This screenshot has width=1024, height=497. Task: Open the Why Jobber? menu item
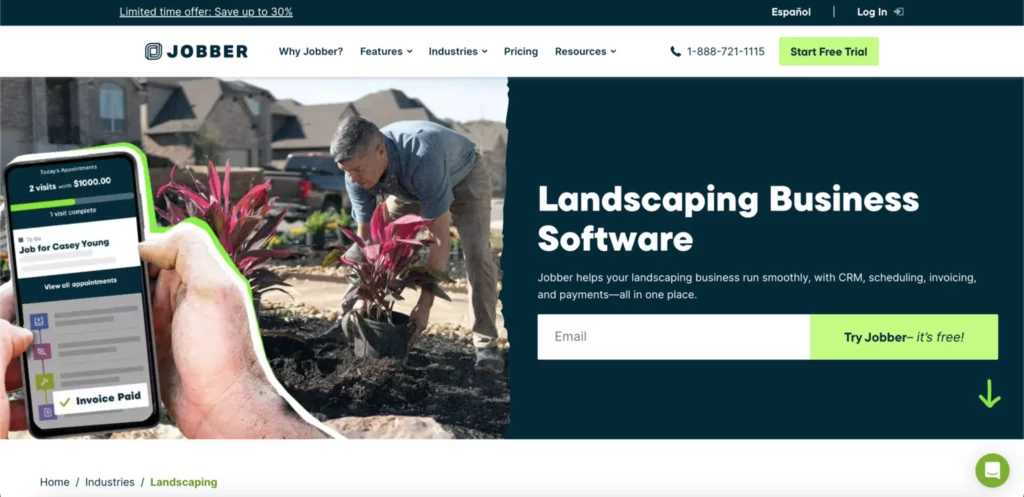pos(311,52)
